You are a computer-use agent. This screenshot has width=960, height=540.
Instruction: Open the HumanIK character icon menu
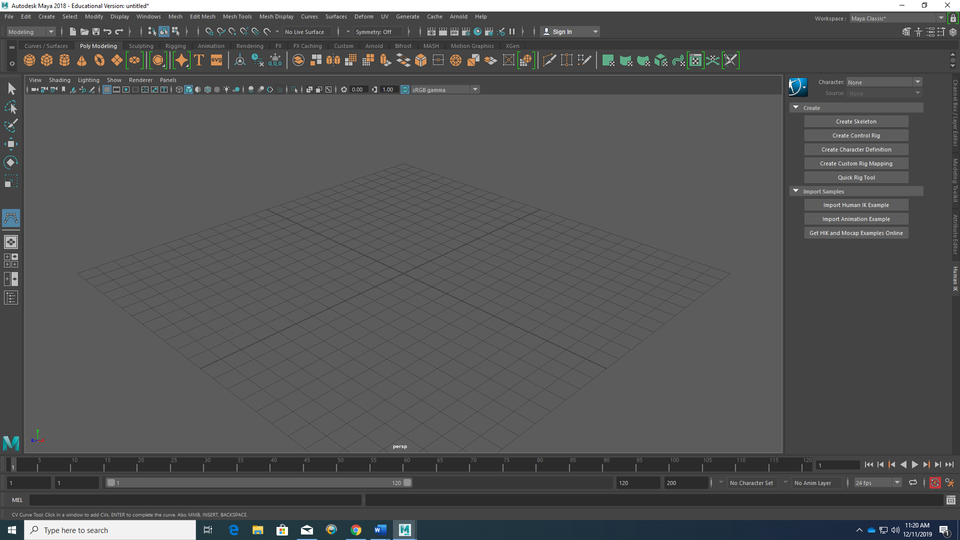(798, 87)
